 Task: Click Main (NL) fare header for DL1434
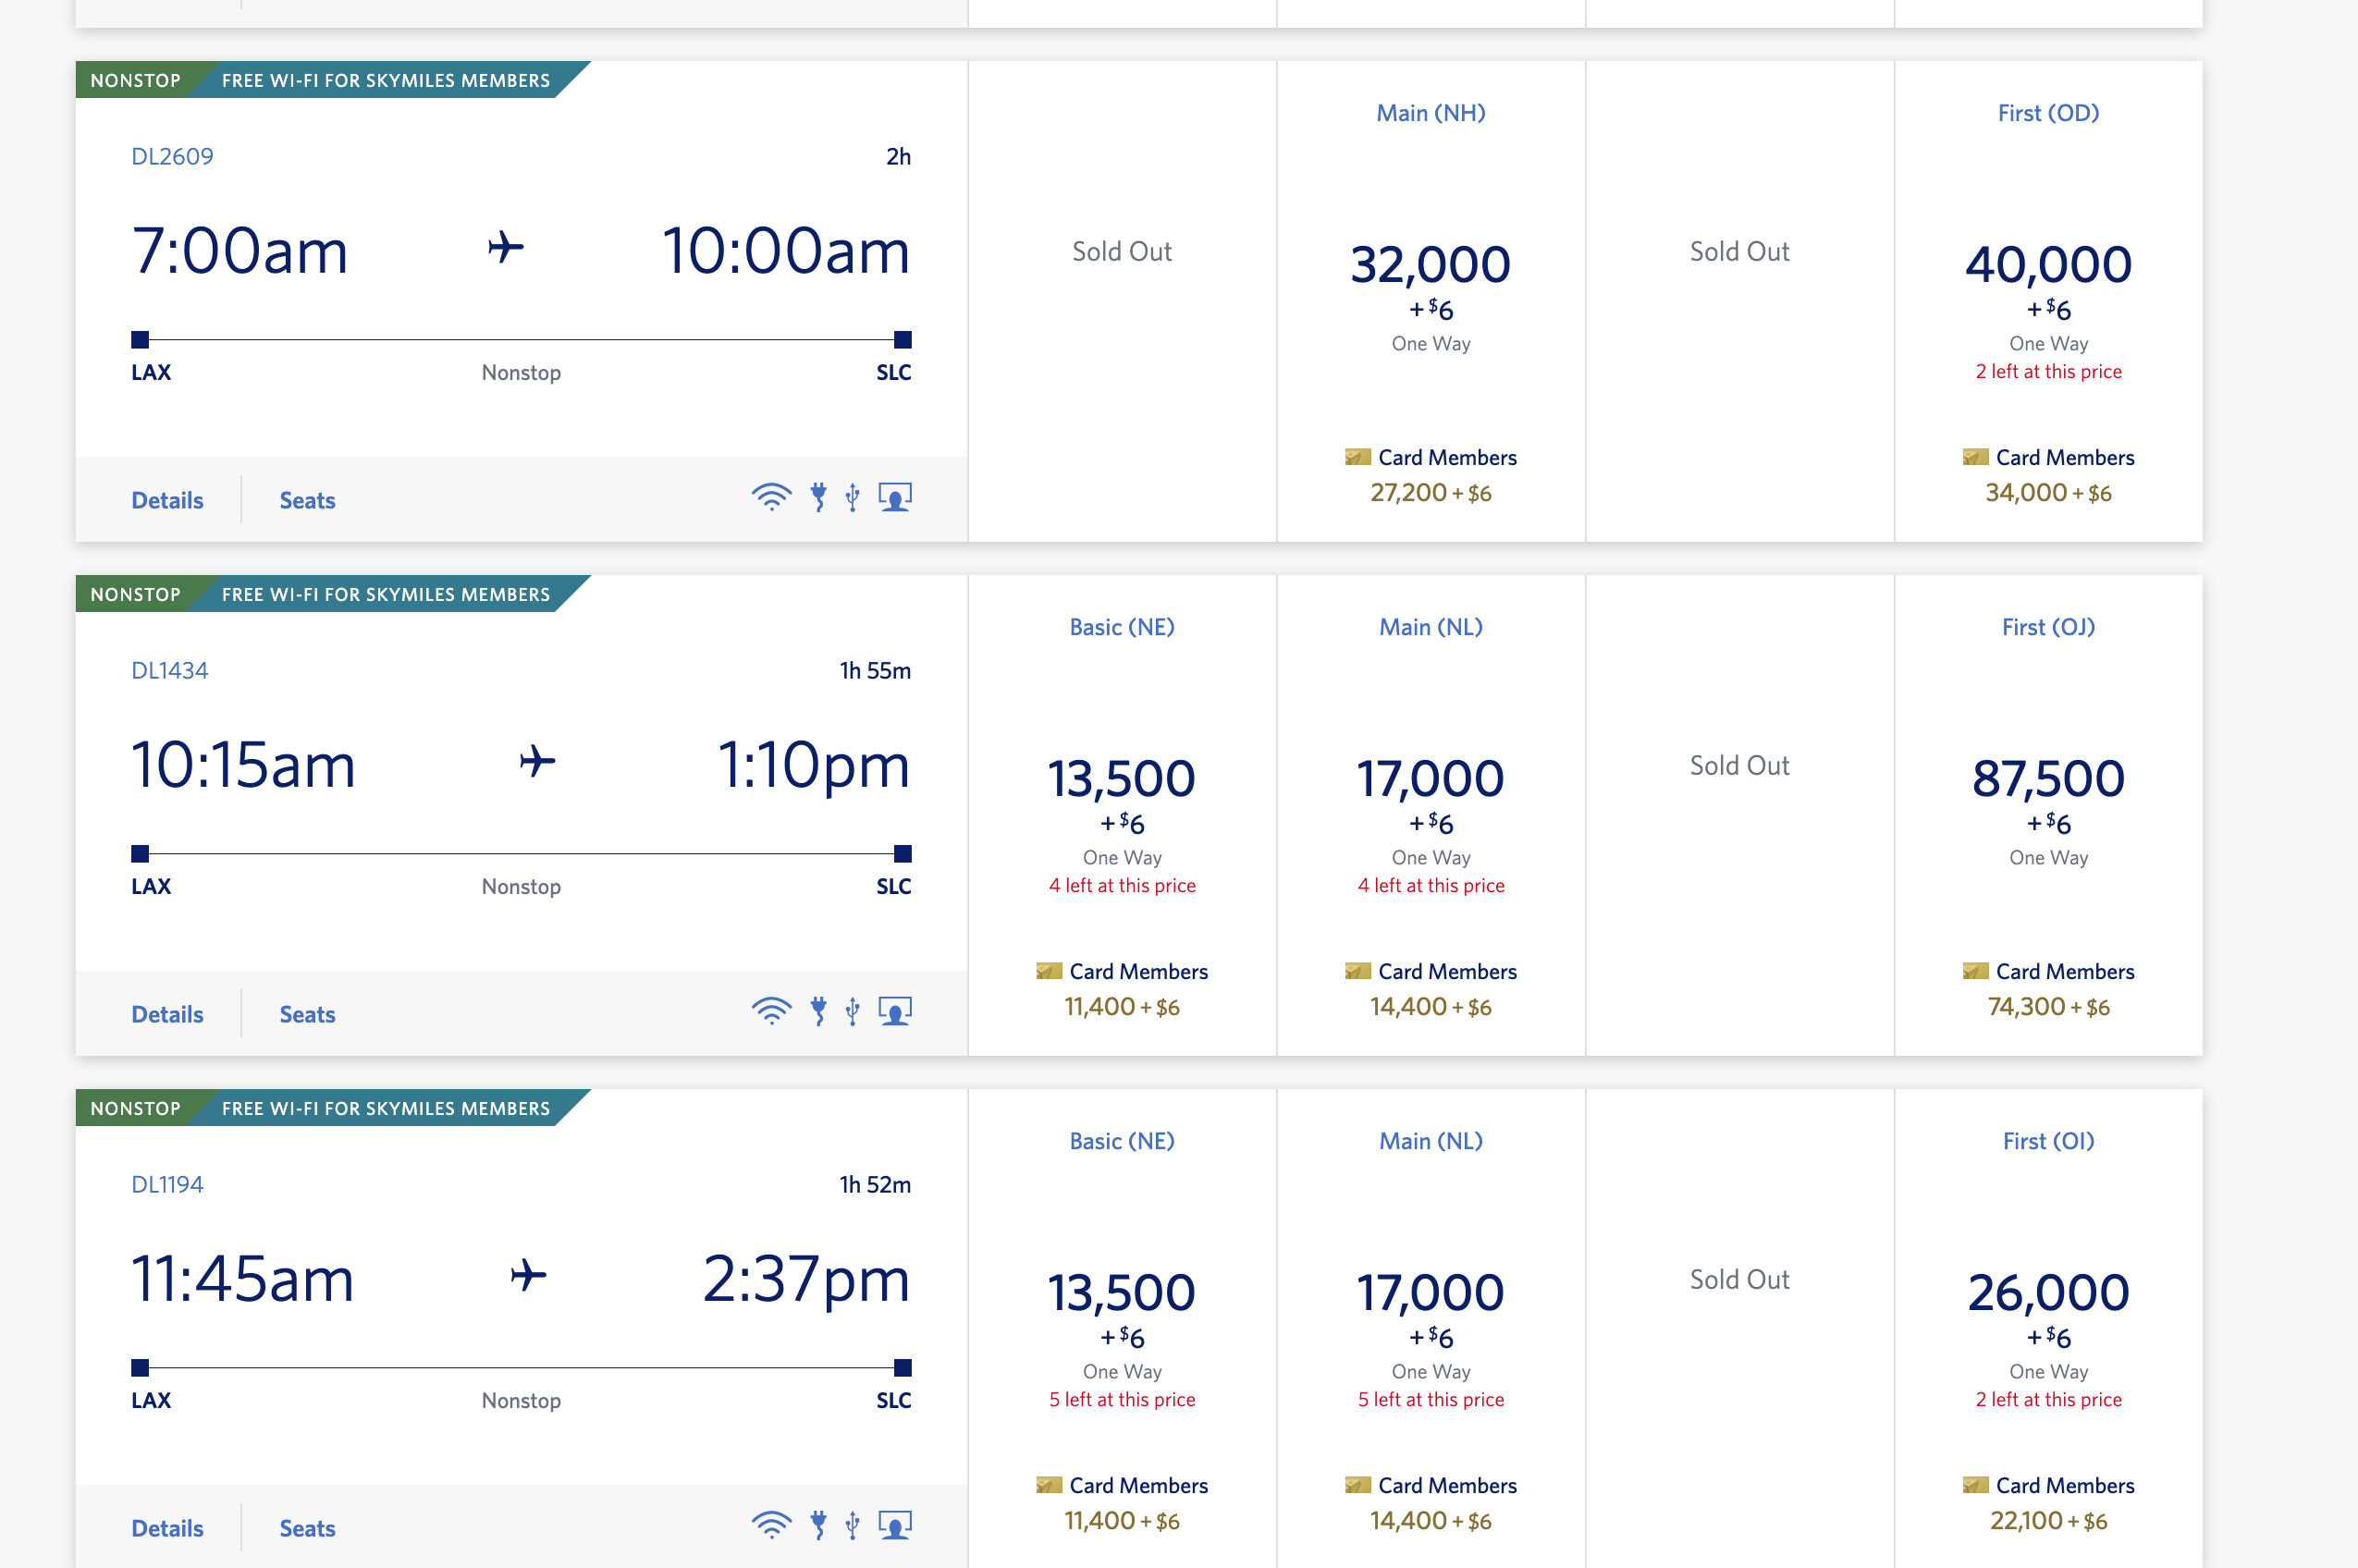[x=1430, y=627]
